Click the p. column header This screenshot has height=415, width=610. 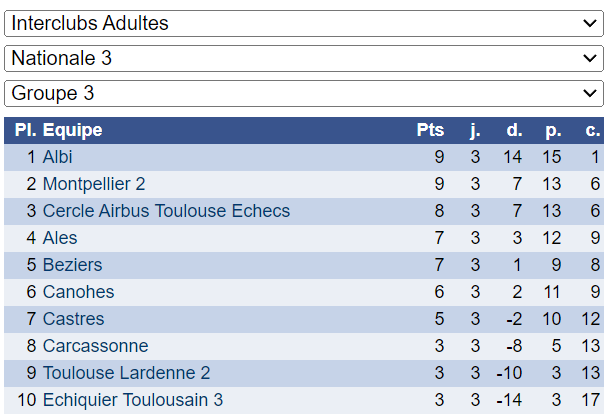coord(553,131)
